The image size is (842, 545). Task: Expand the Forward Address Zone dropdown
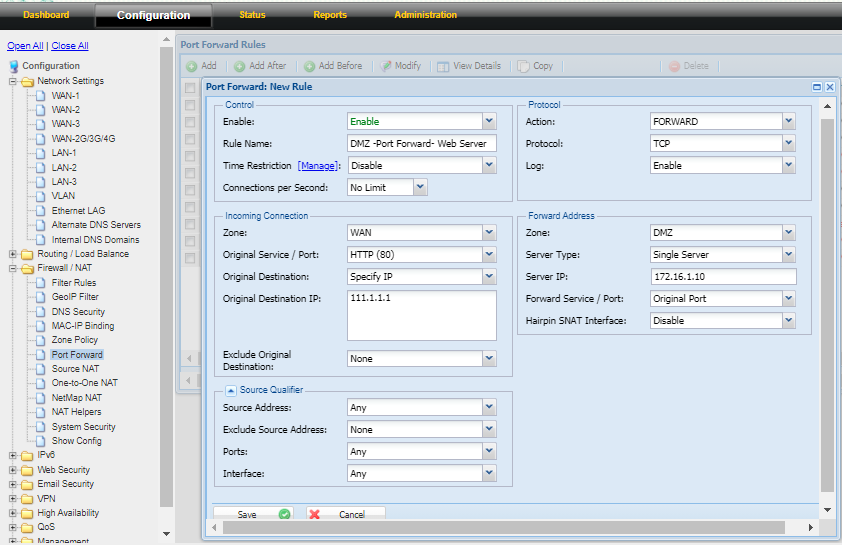pyautogui.click(x=788, y=233)
